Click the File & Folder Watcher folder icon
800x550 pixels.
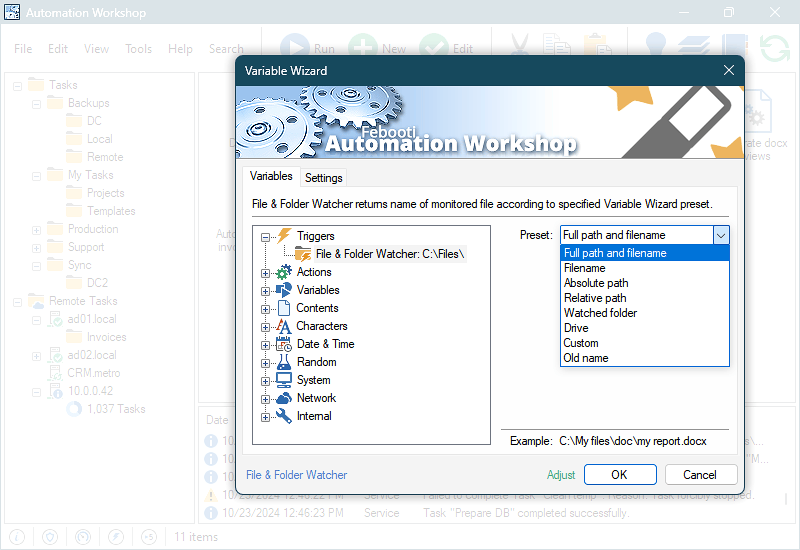point(303,254)
